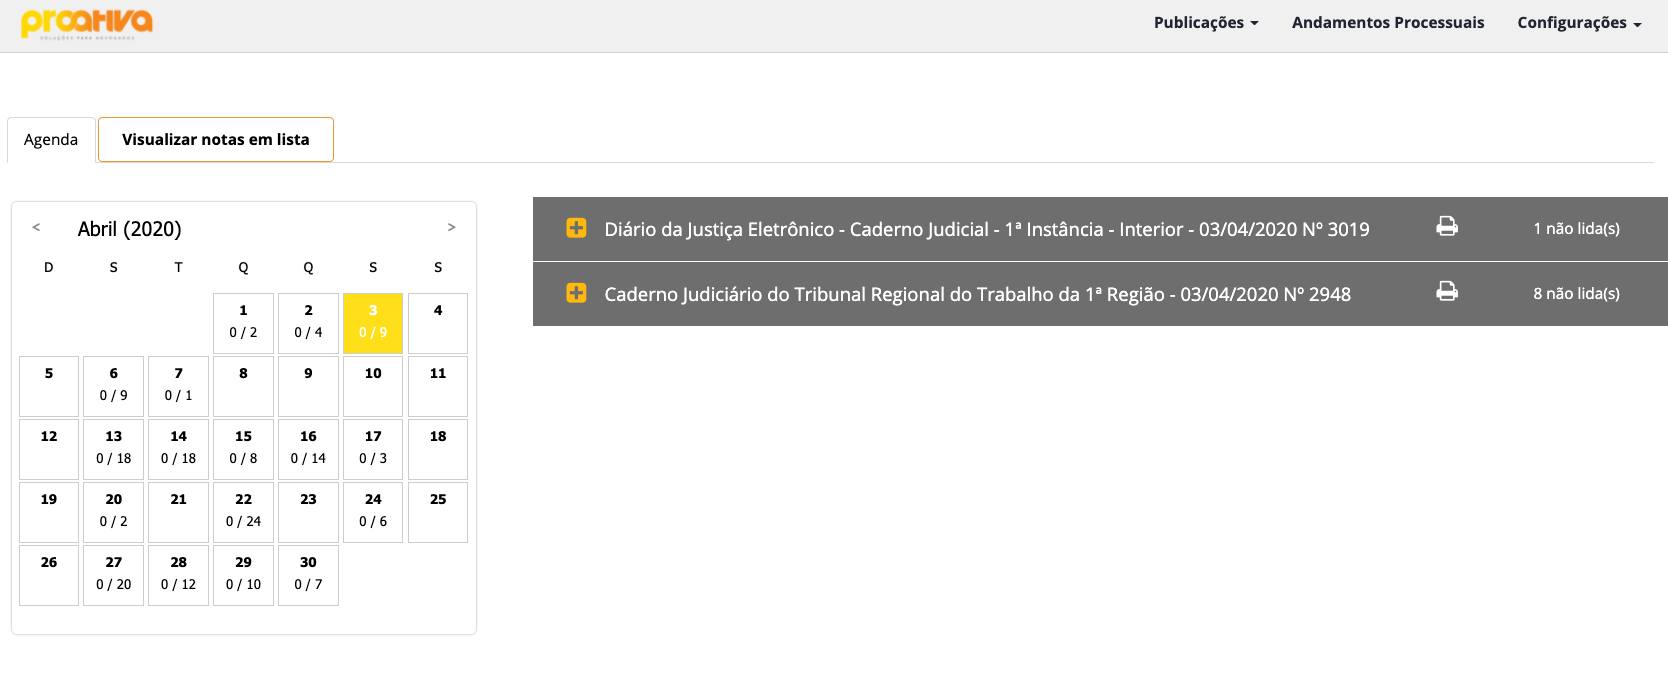Select April 8 in the calendar

[x=243, y=386]
